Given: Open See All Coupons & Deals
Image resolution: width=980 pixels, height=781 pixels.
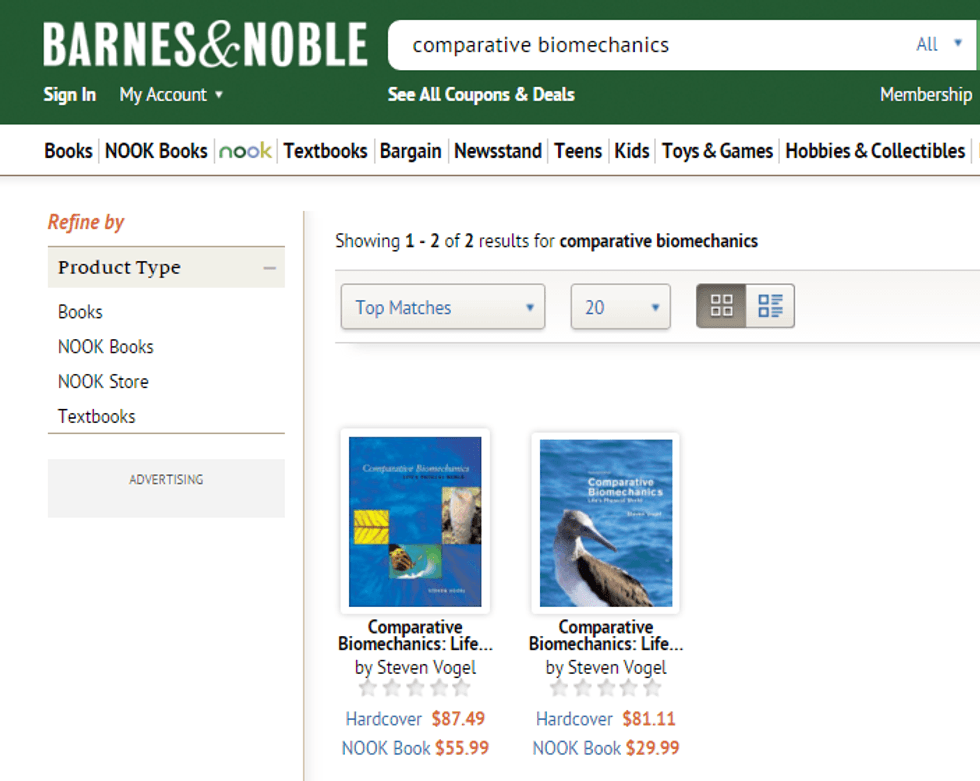Looking at the screenshot, I should click(x=481, y=95).
